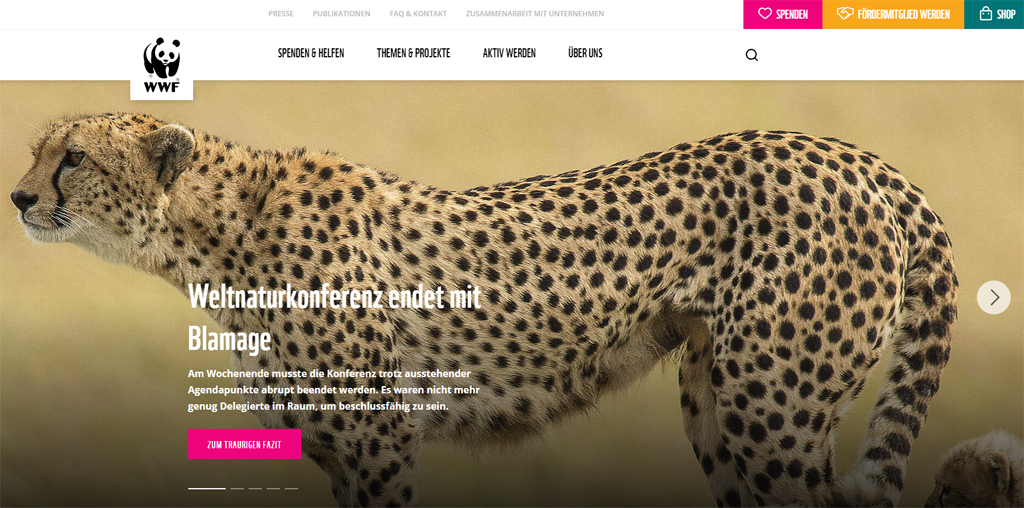1024x508 pixels.
Task: Open the Spenden & Helfen menu
Action: 311,54
